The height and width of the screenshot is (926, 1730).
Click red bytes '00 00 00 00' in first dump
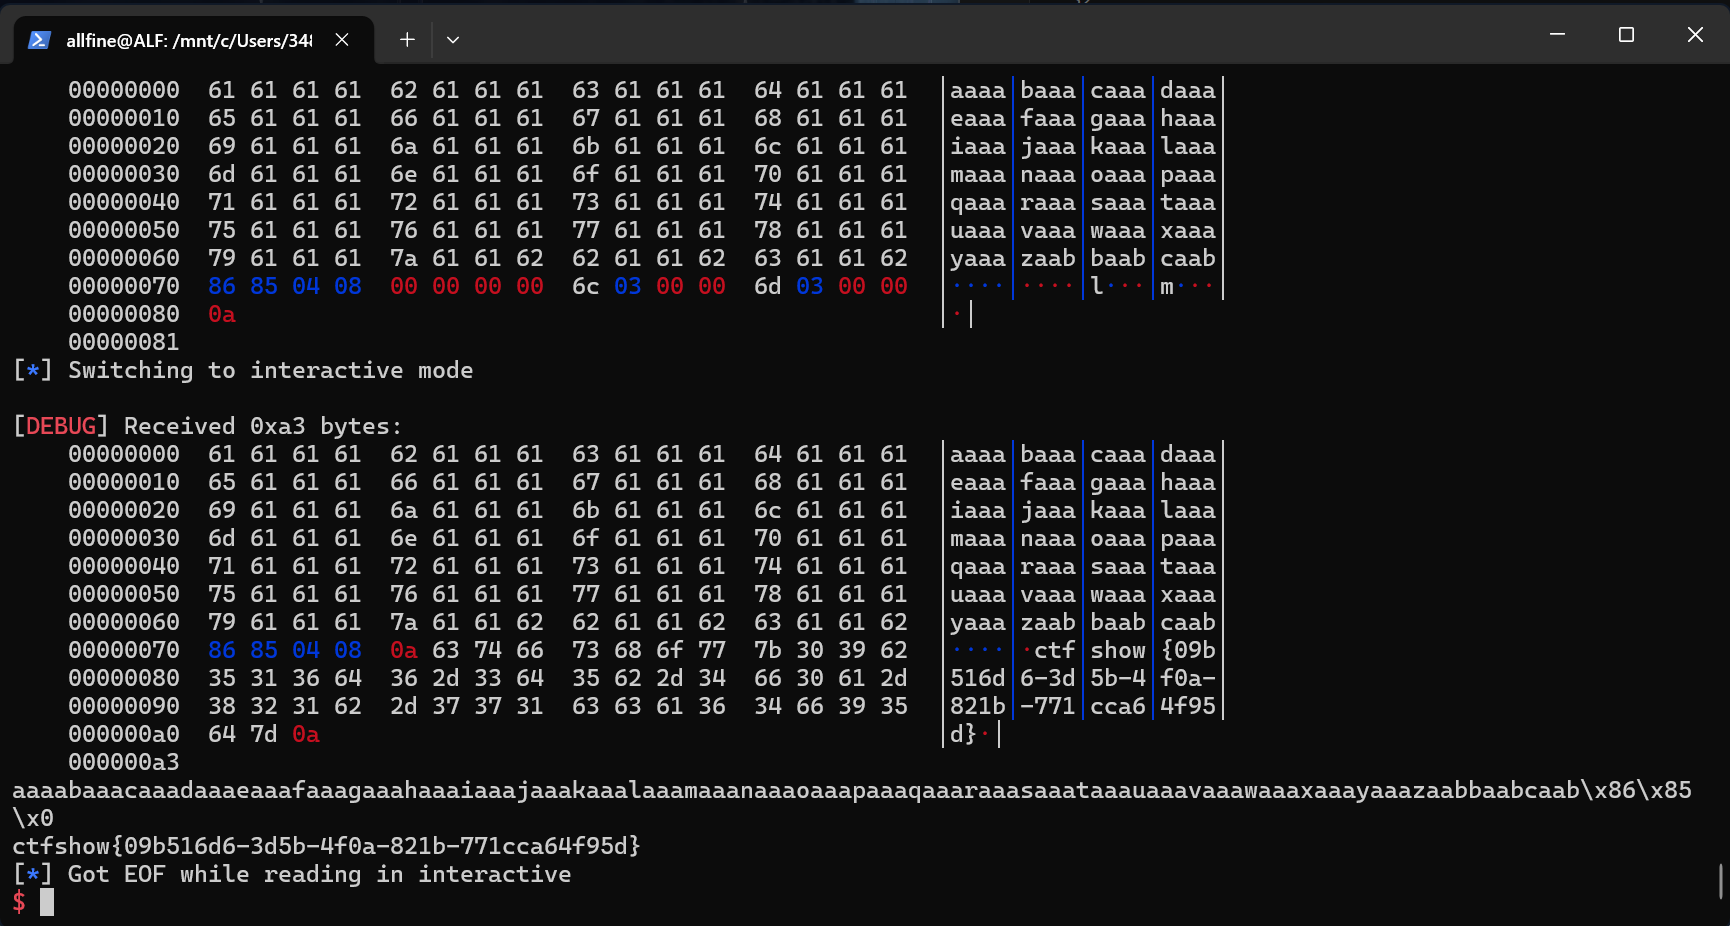[x=467, y=286]
